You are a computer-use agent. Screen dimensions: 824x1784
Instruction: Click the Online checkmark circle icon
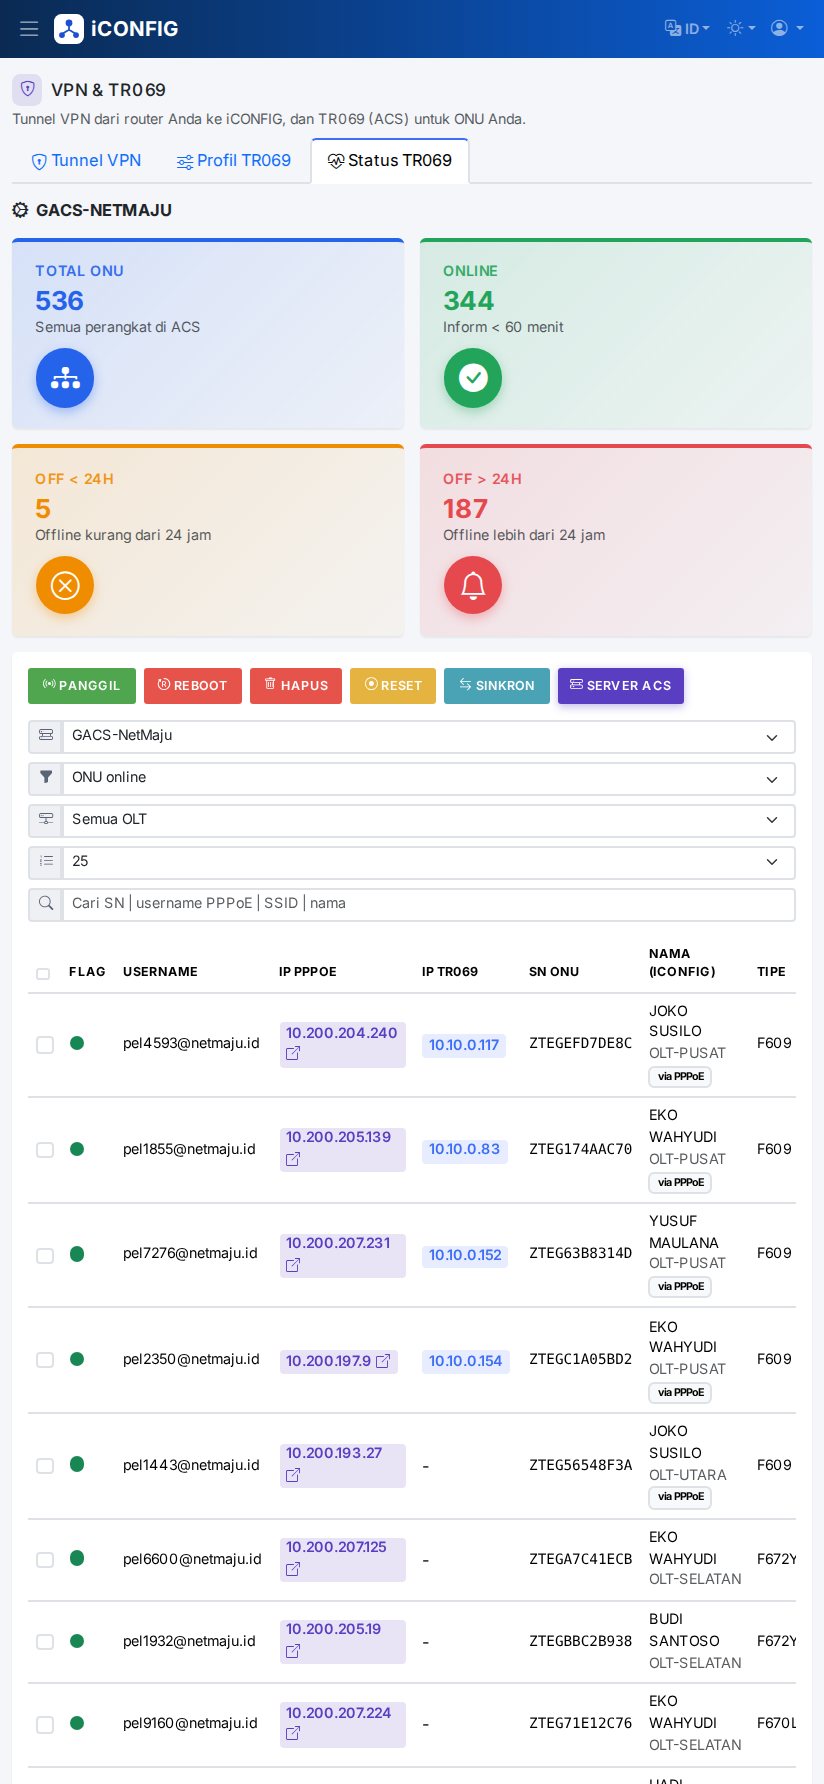(473, 378)
